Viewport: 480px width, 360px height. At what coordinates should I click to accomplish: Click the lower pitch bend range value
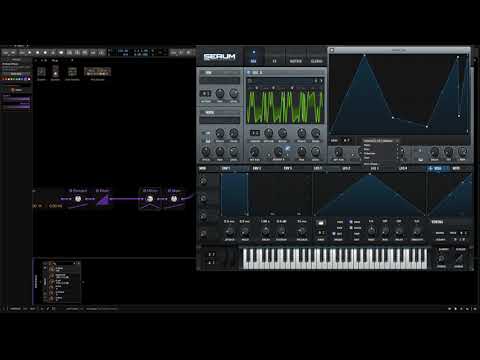211,263
